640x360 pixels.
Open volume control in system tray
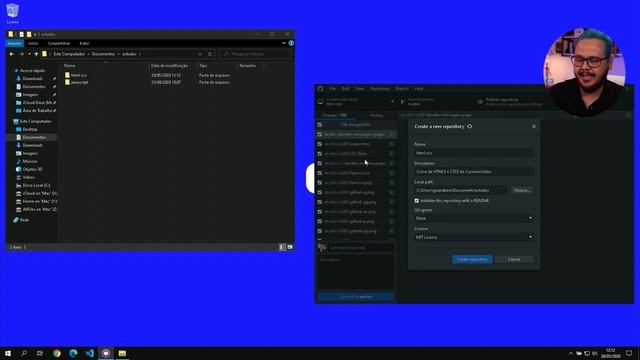[595, 353]
